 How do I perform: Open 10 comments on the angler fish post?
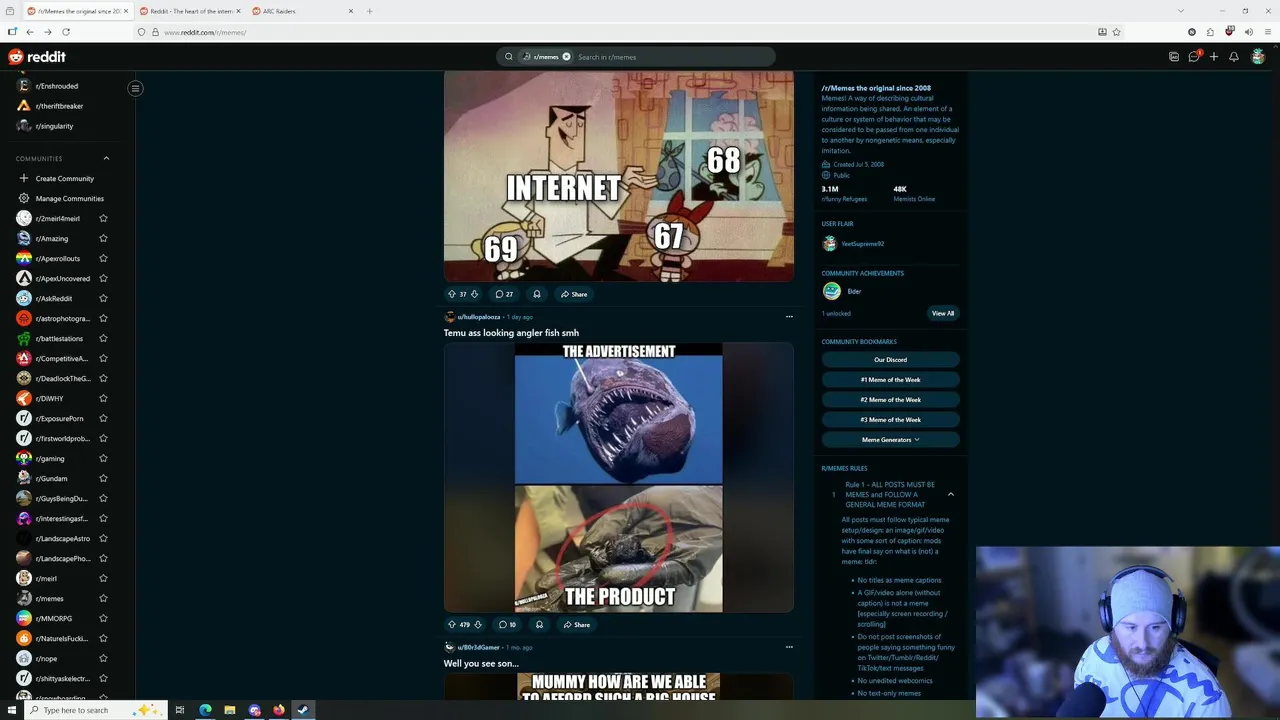pyautogui.click(x=507, y=625)
